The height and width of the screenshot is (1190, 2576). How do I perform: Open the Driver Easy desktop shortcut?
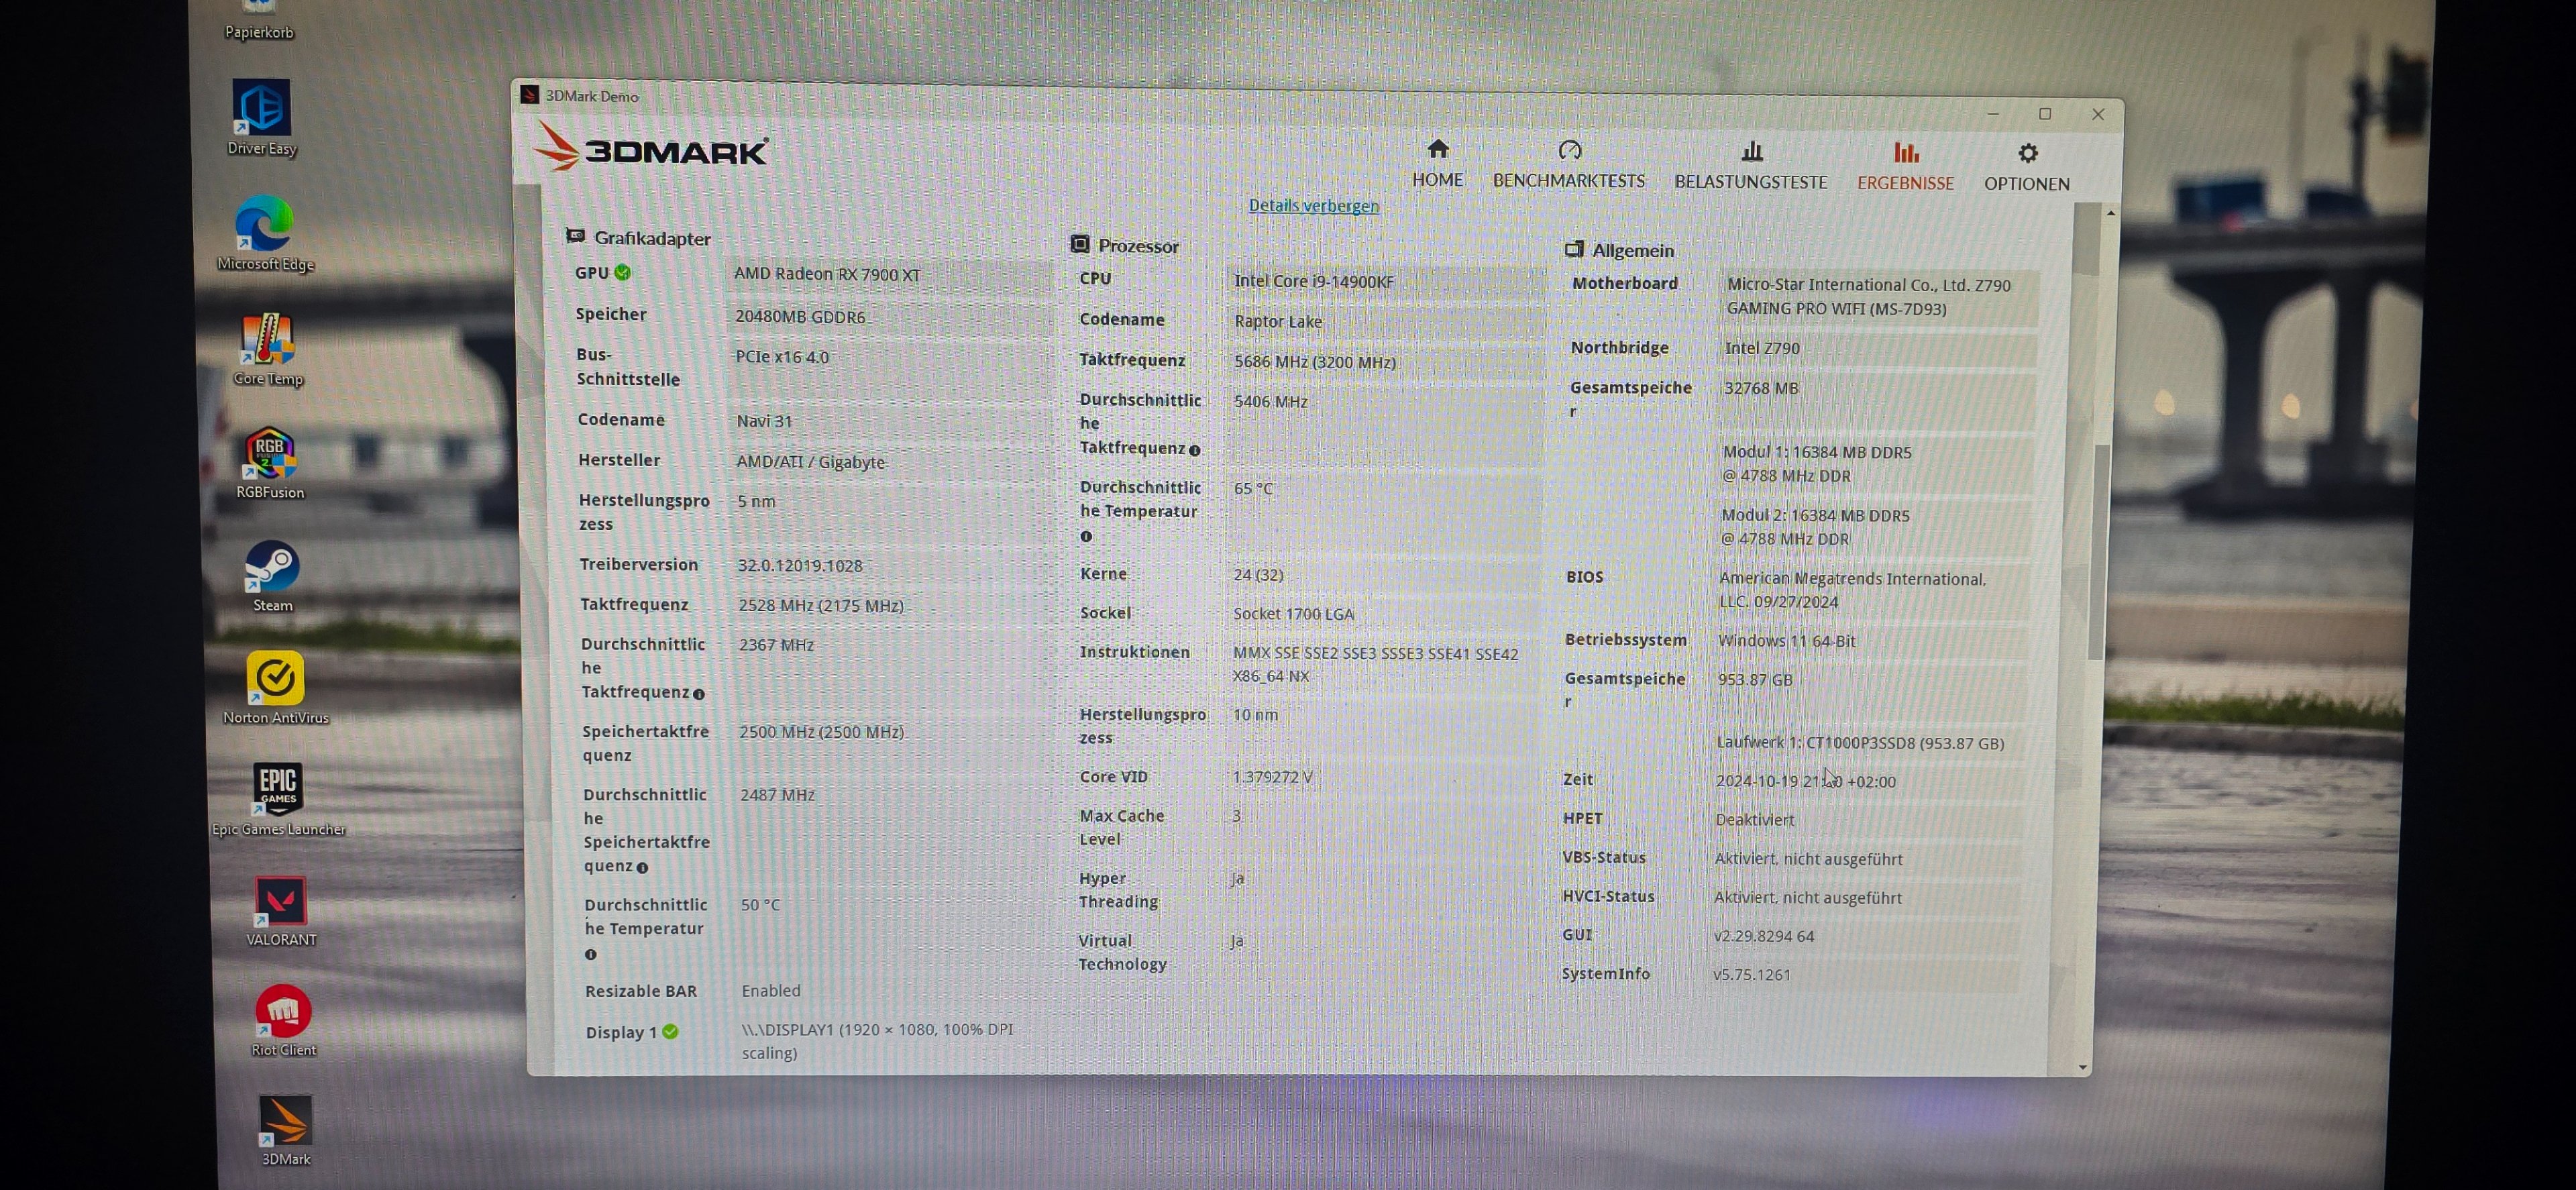tap(261, 108)
